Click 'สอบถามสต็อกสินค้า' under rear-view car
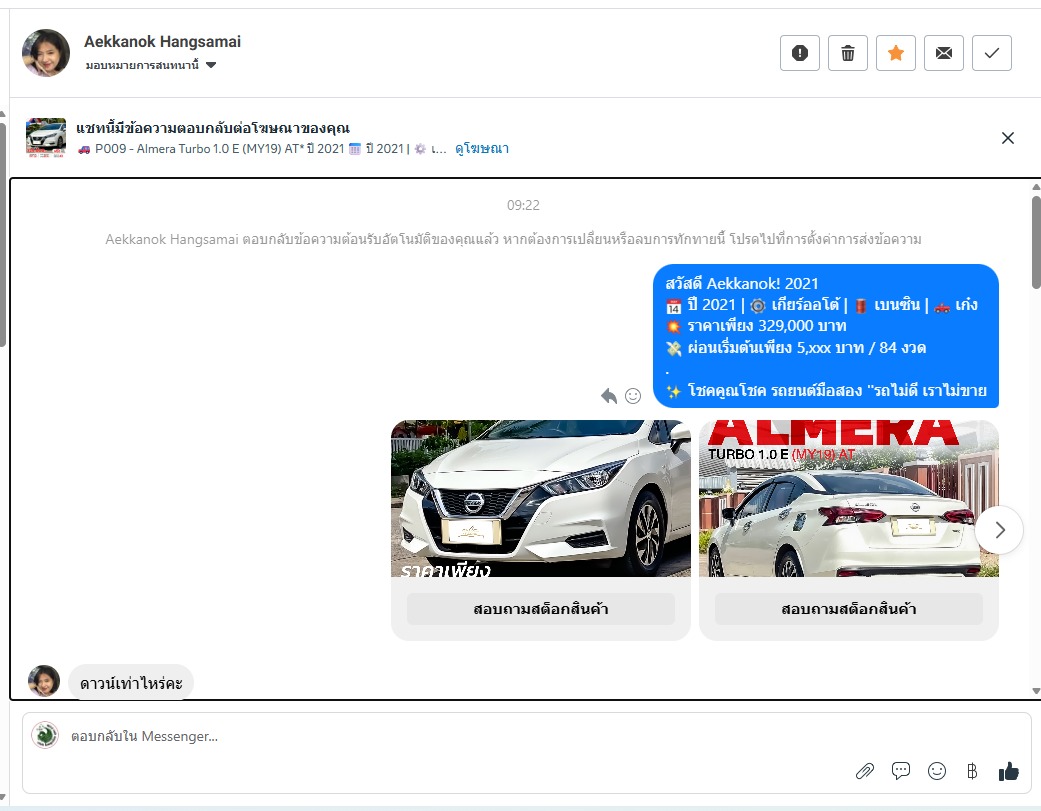 [x=849, y=609]
